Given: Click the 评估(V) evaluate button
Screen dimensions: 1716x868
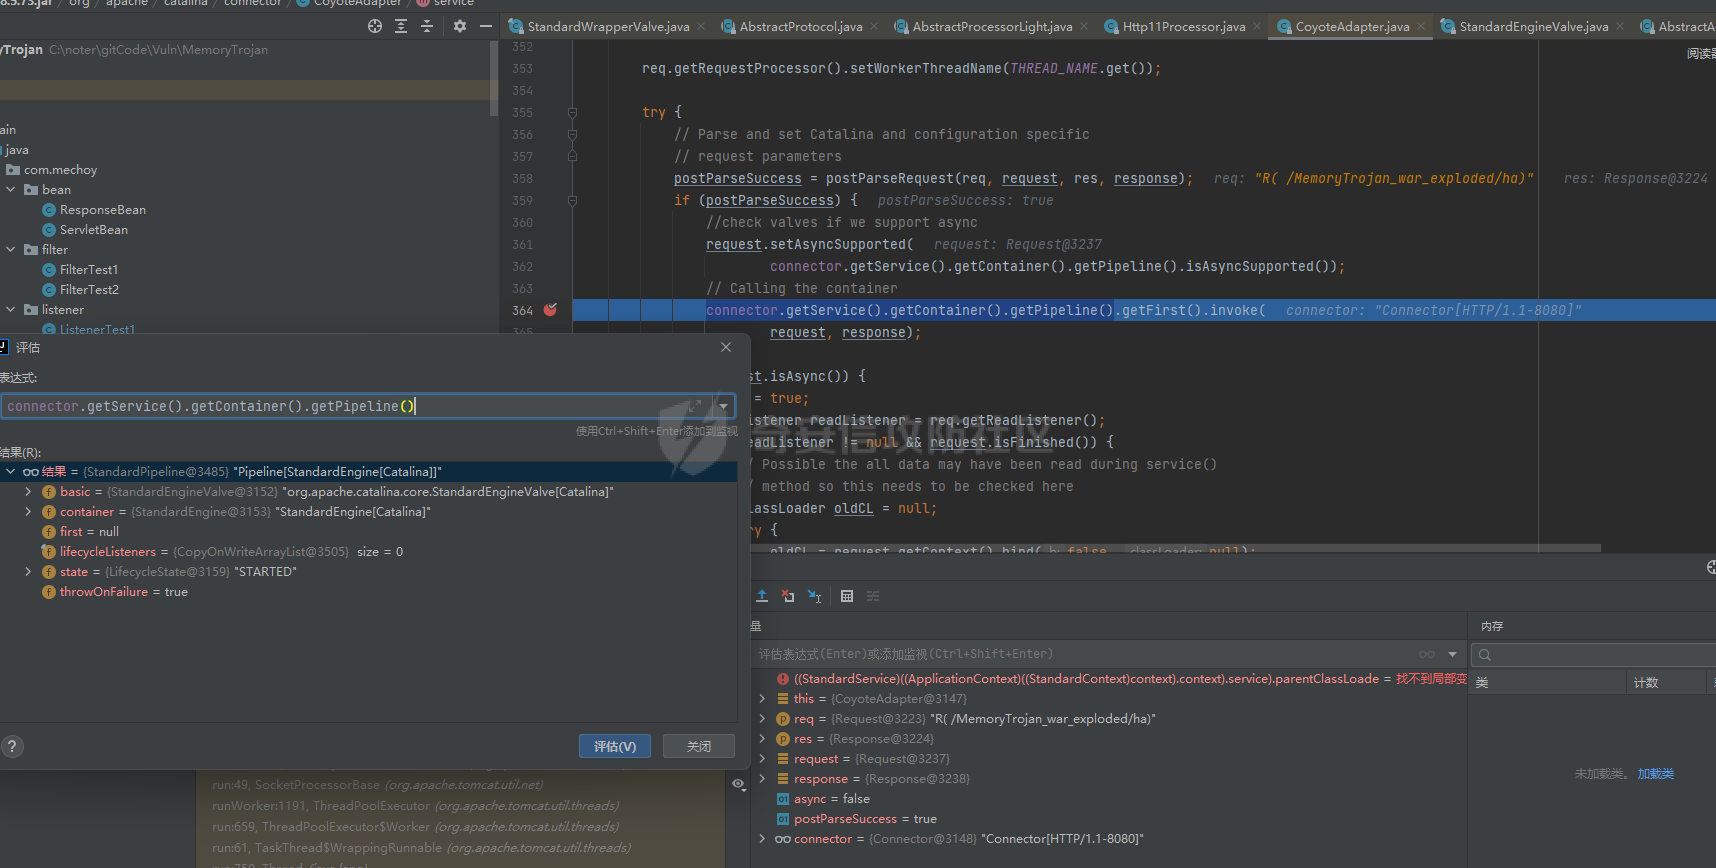Looking at the screenshot, I should 615,746.
